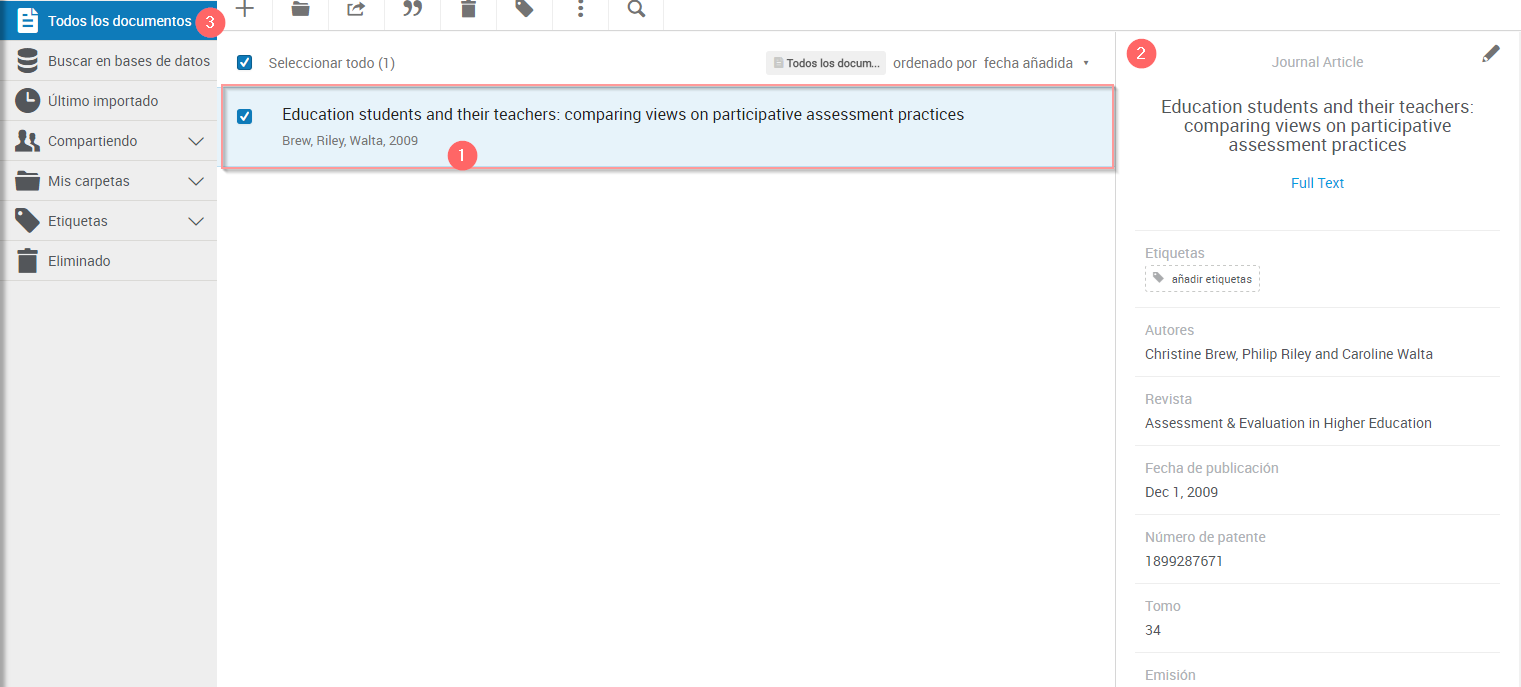This screenshot has width=1521, height=687.
Task: Open the three-dot more options menu
Action: coord(580,9)
